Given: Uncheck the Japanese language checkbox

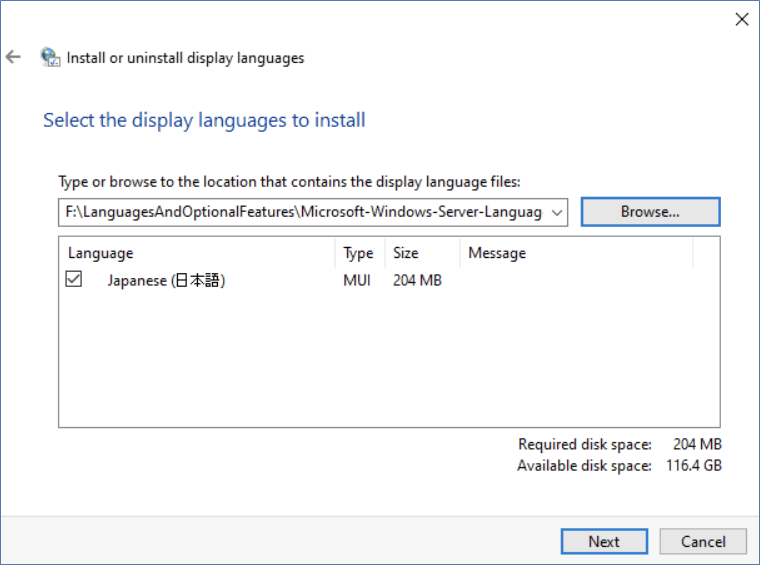Looking at the screenshot, I should click(x=74, y=279).
